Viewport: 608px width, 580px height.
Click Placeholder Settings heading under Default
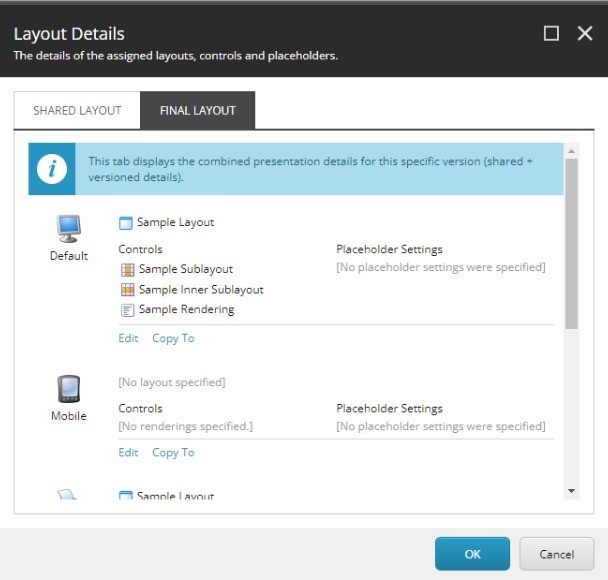pos(389,249)
